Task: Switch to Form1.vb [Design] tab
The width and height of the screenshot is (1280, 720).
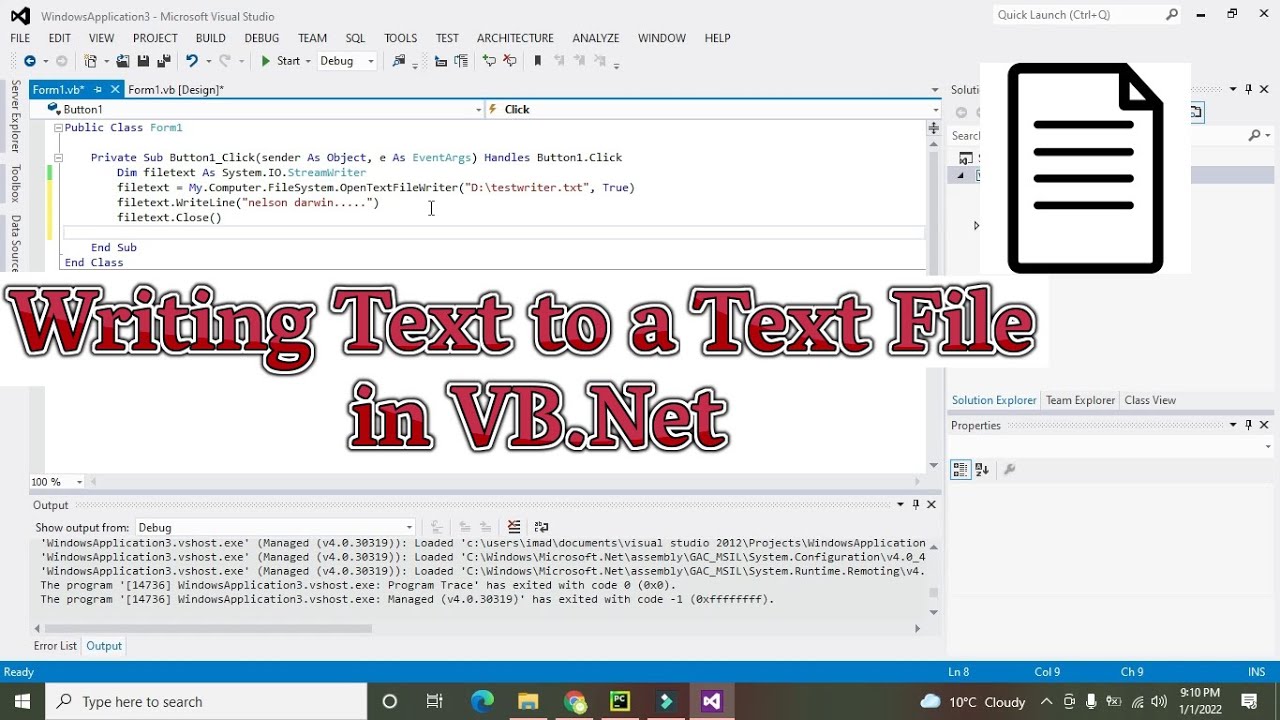Action: (x=176, y=90)
